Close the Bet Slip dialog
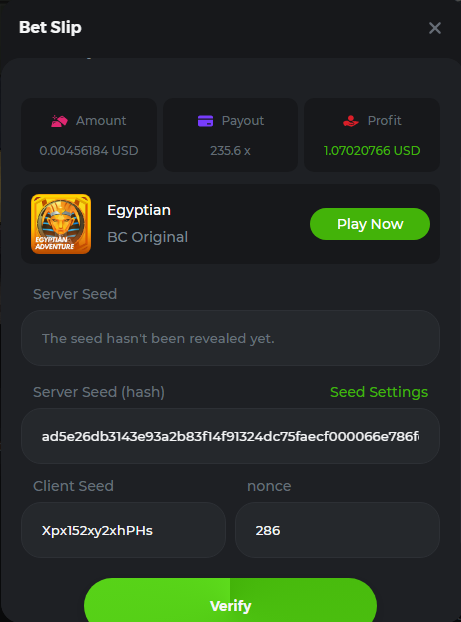461x622 pixels. click(435, 28)
